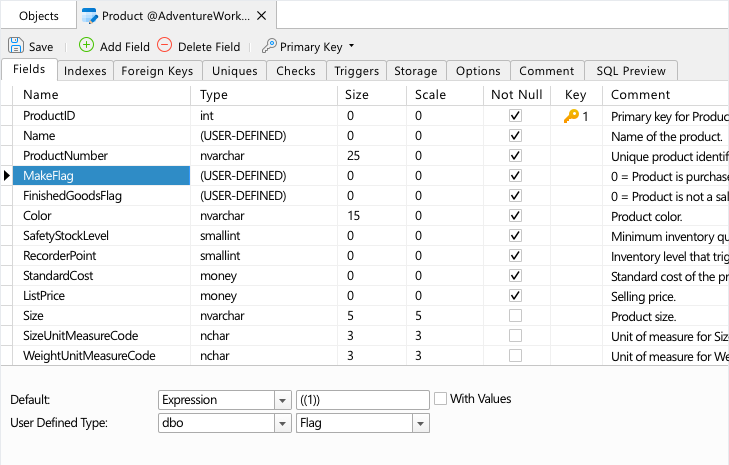This screenshot has height=465, width=729.
Task: Select the ListPrice field name
Action: (x=44, y=296)
